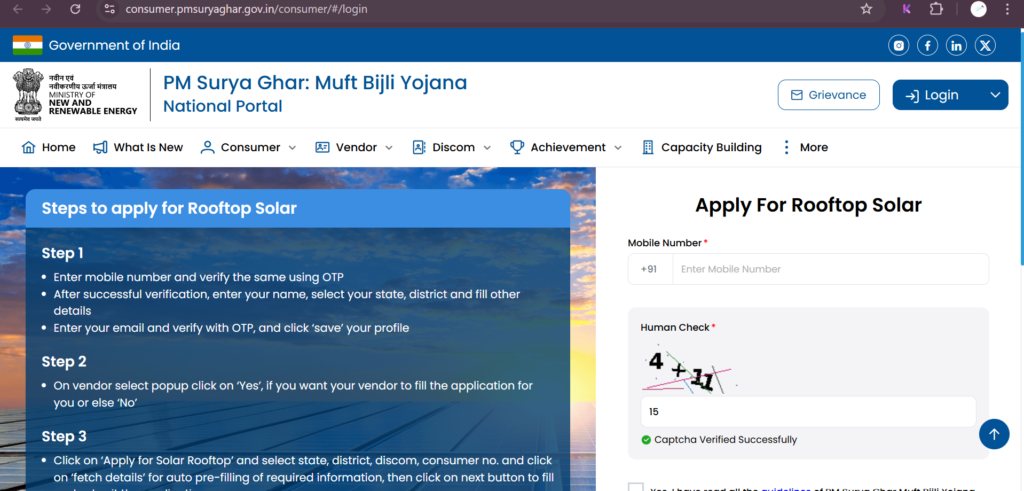
Task: Click 'Steps to apply for Rooftop Solar' header
Action: coord(298,208)
